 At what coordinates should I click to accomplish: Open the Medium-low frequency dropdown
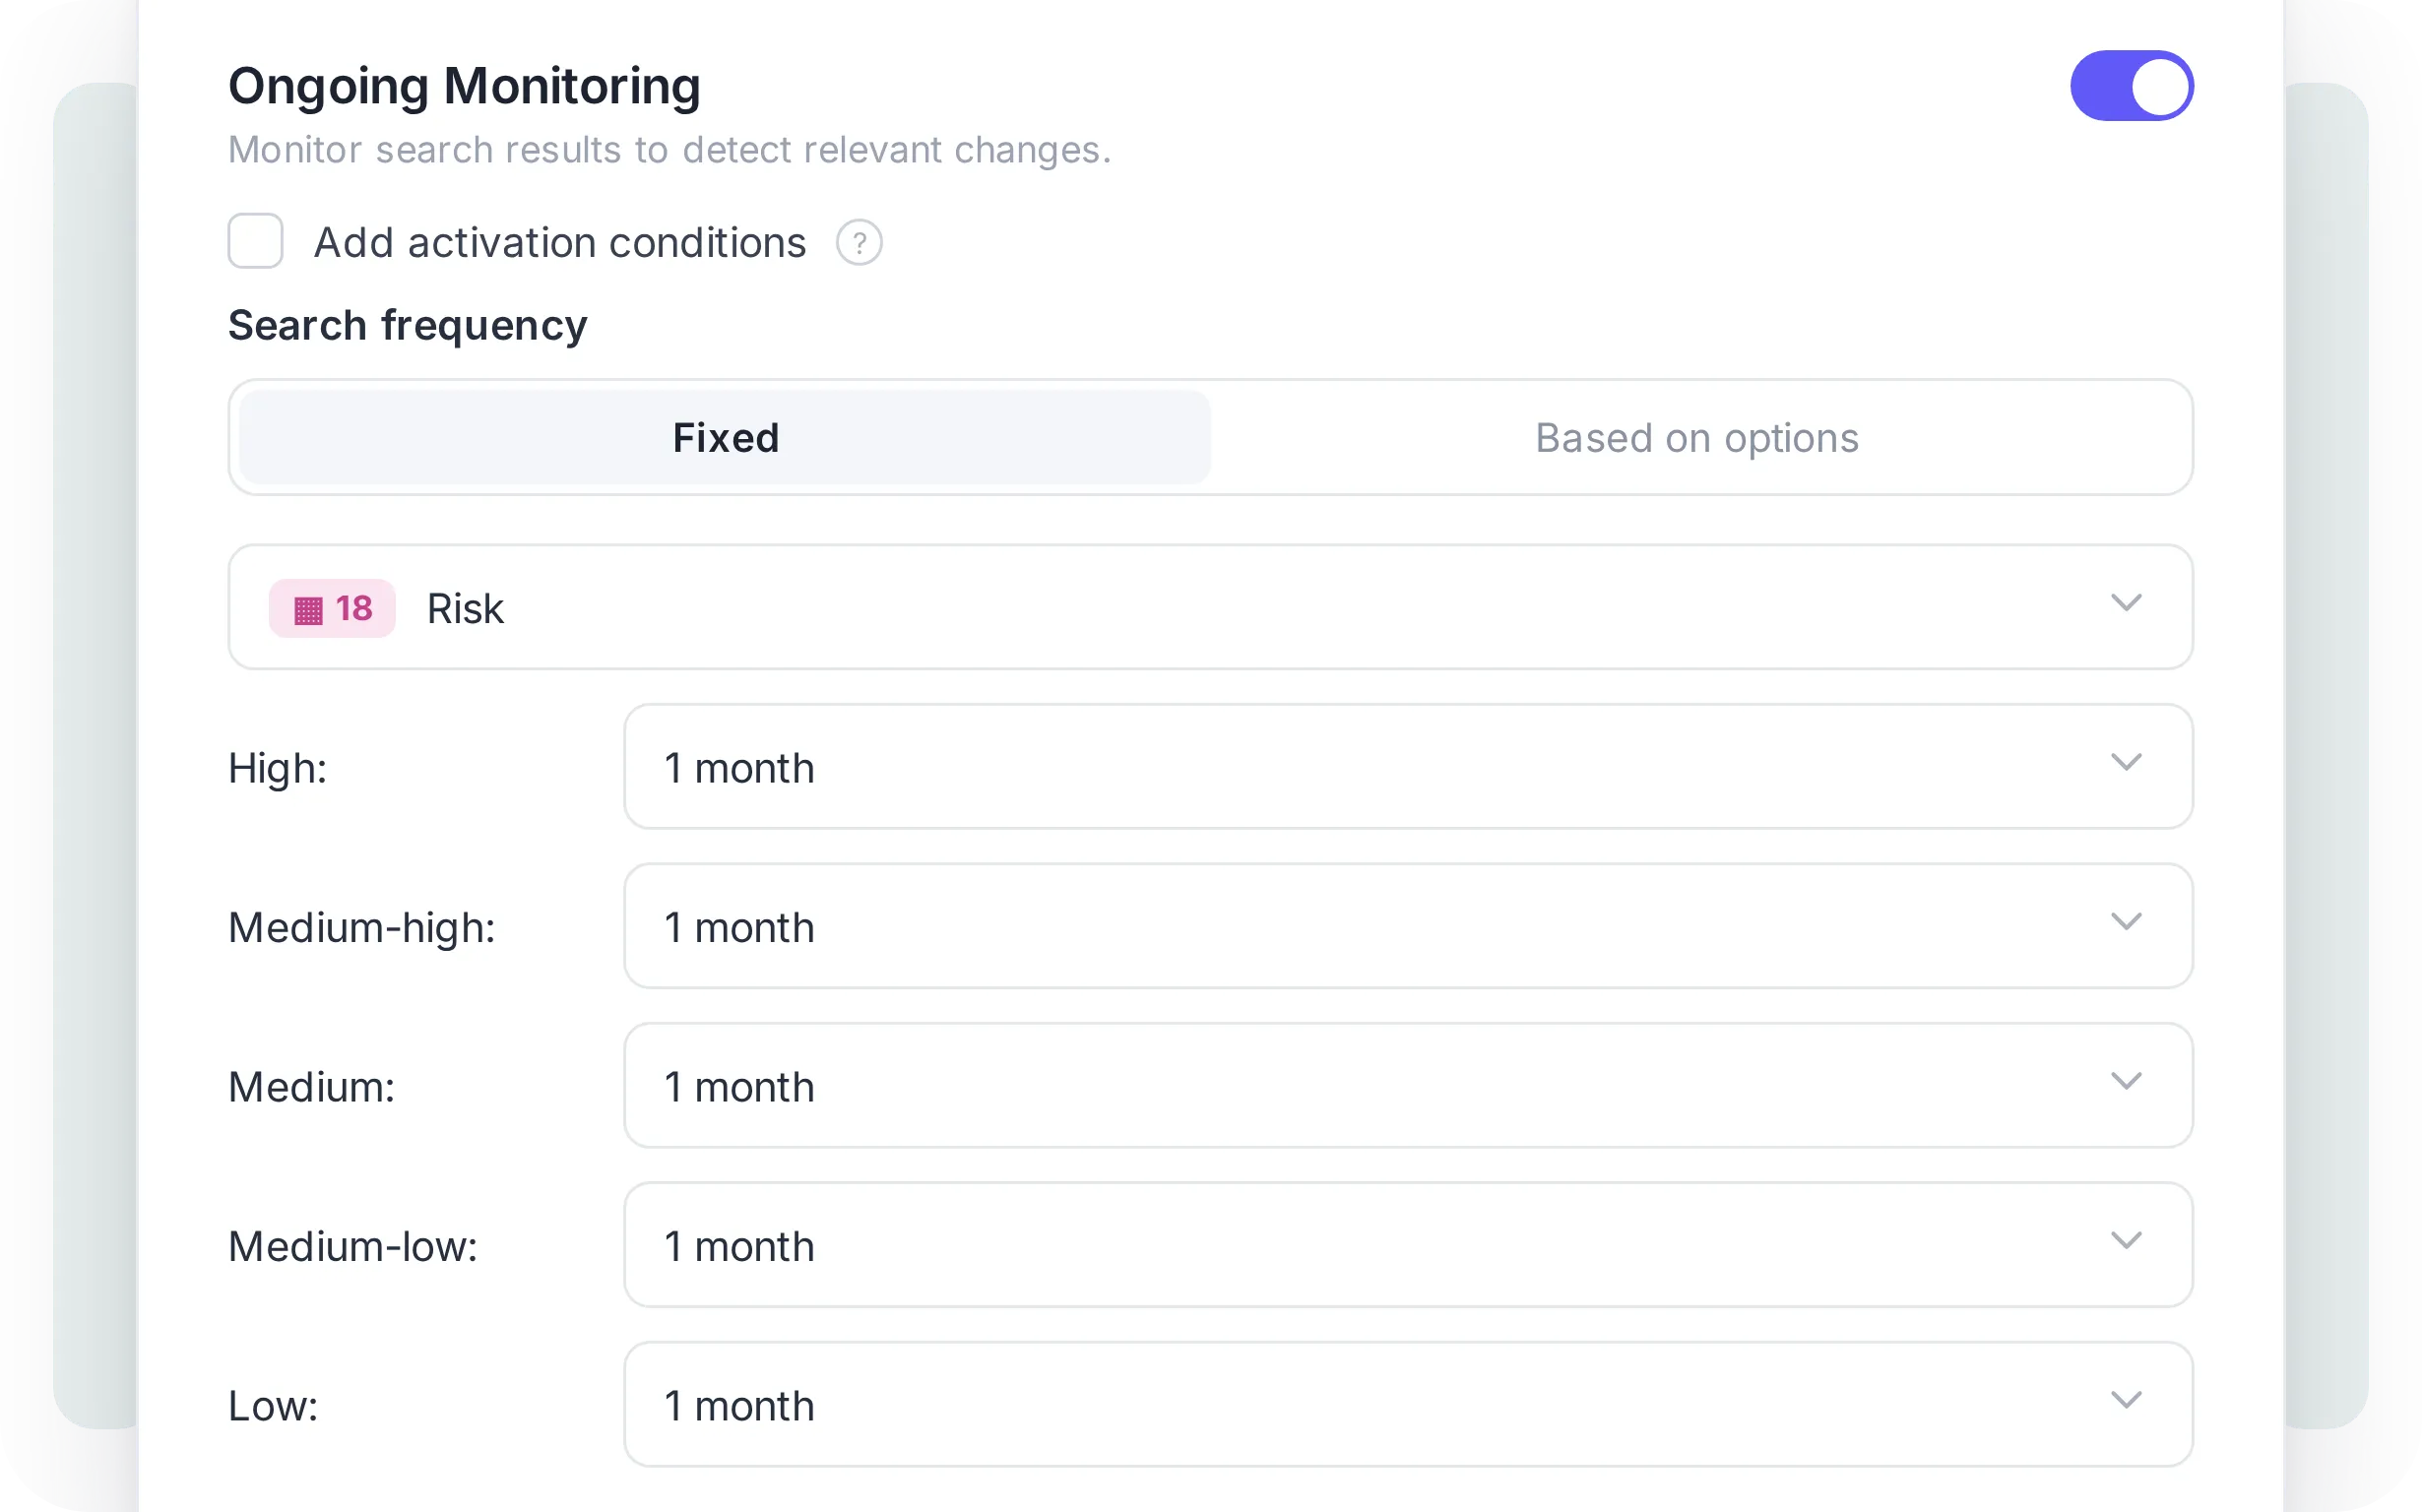(1408, 1245)
